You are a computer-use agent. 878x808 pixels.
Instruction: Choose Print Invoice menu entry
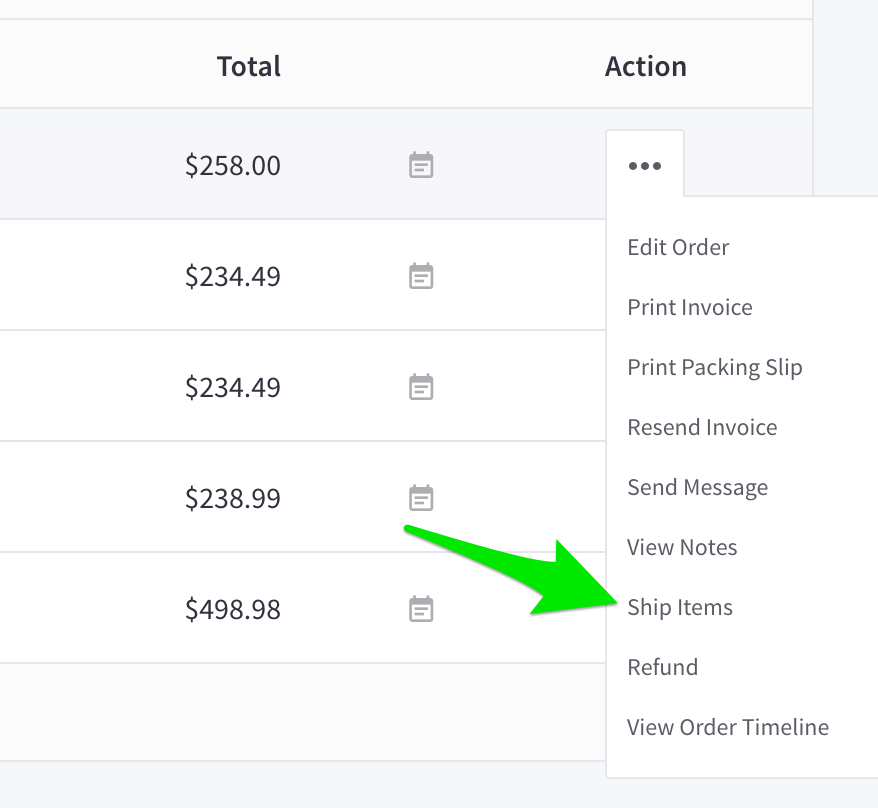pos(689,307)
